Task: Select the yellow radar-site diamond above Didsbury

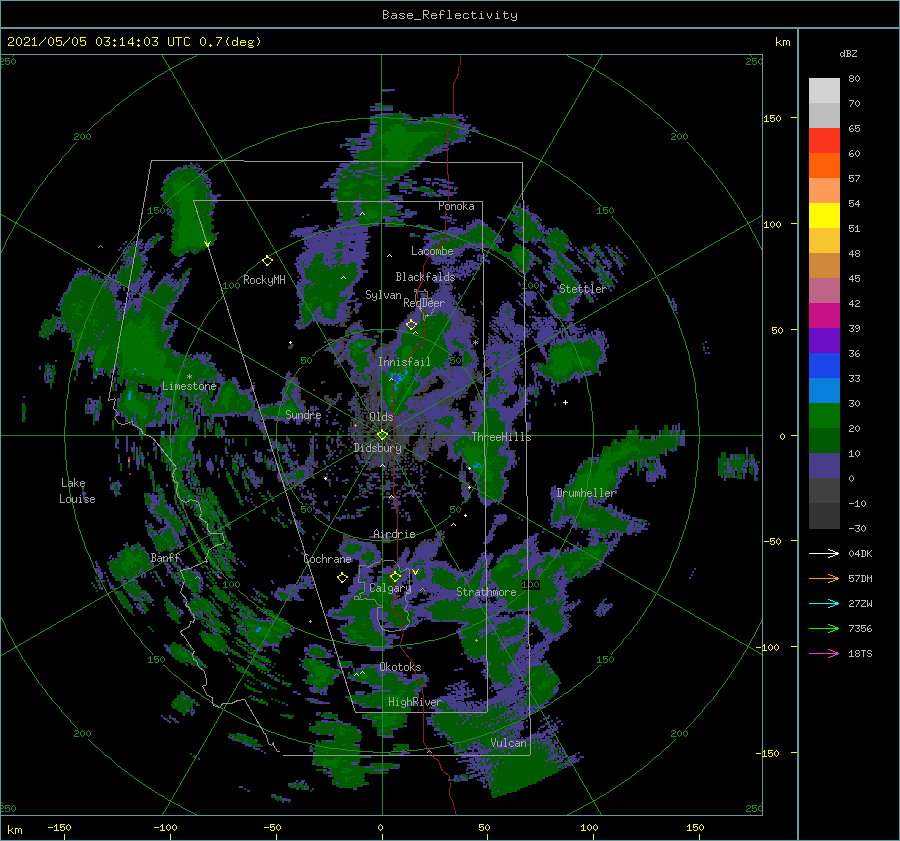Action: pyautogui.click(x=382, y=435)
